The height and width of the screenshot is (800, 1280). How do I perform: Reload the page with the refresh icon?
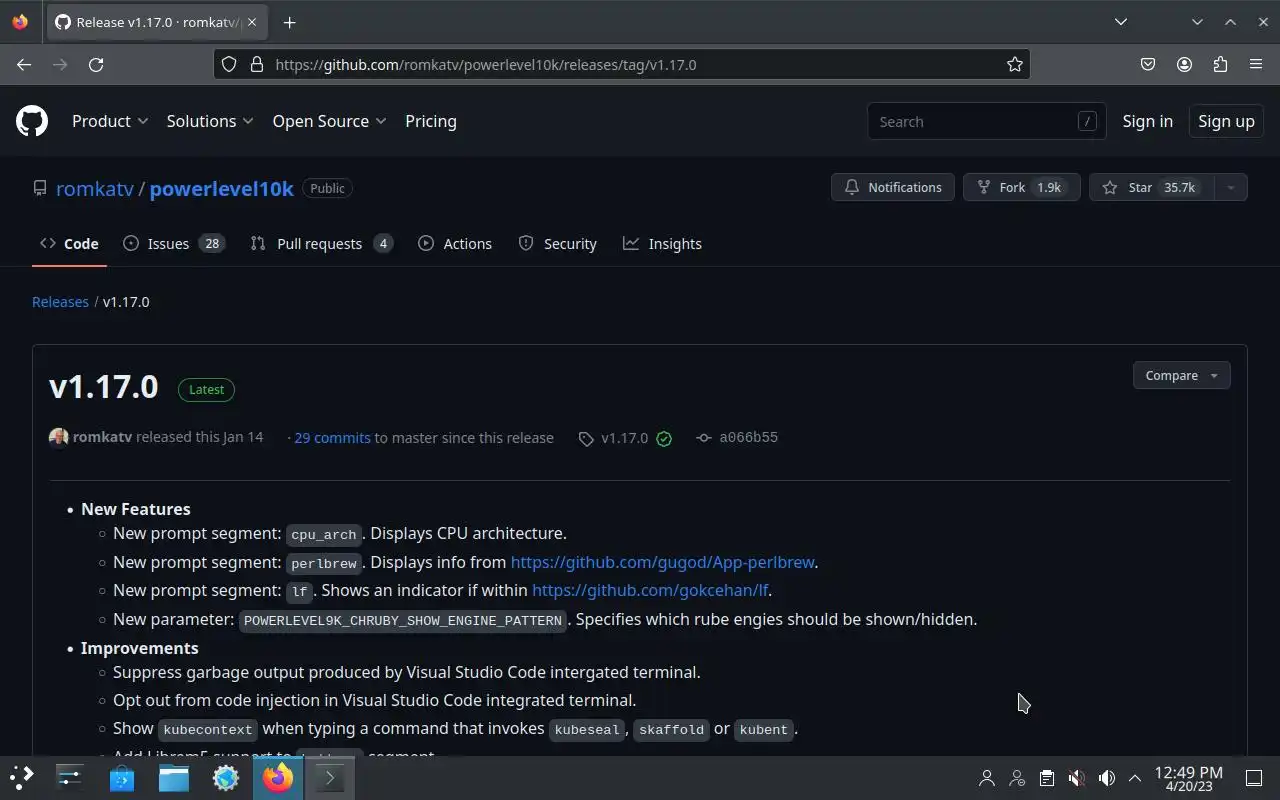(x=96, y=64)
